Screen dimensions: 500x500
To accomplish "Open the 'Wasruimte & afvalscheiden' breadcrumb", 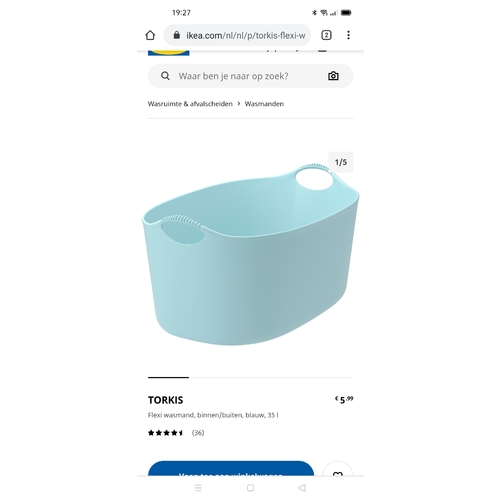I will (190, 104).
